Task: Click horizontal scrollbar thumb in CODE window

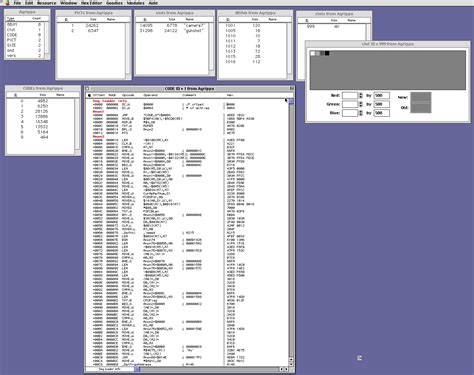Action: point(137,369)
